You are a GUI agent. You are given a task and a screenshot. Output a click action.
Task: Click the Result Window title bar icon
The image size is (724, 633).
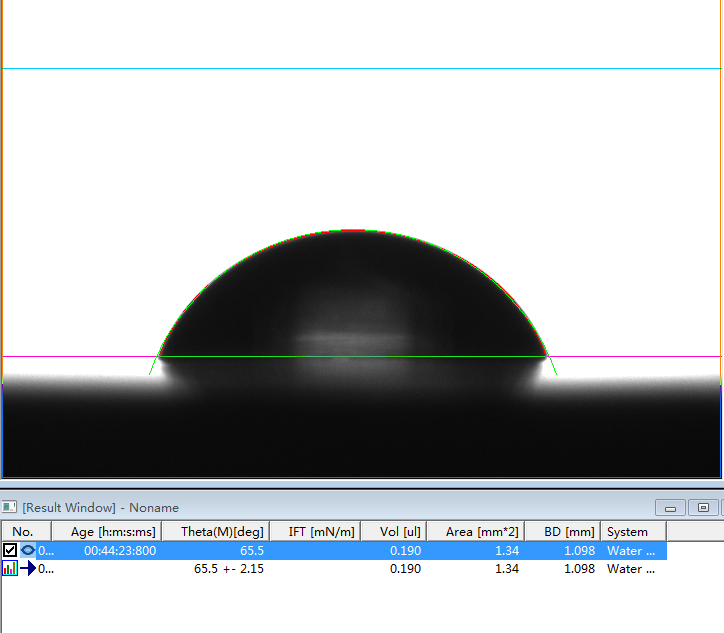click(x=10, y=508)
